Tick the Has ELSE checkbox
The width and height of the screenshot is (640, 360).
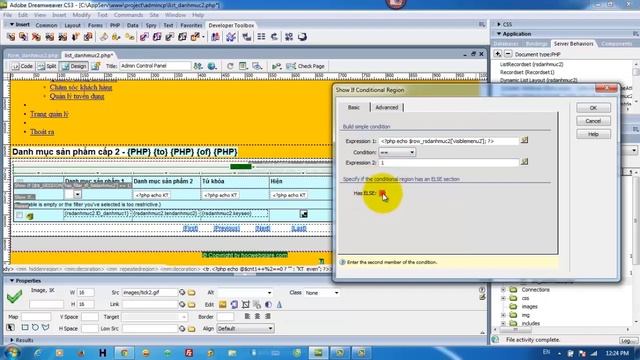tap(382, 193)
